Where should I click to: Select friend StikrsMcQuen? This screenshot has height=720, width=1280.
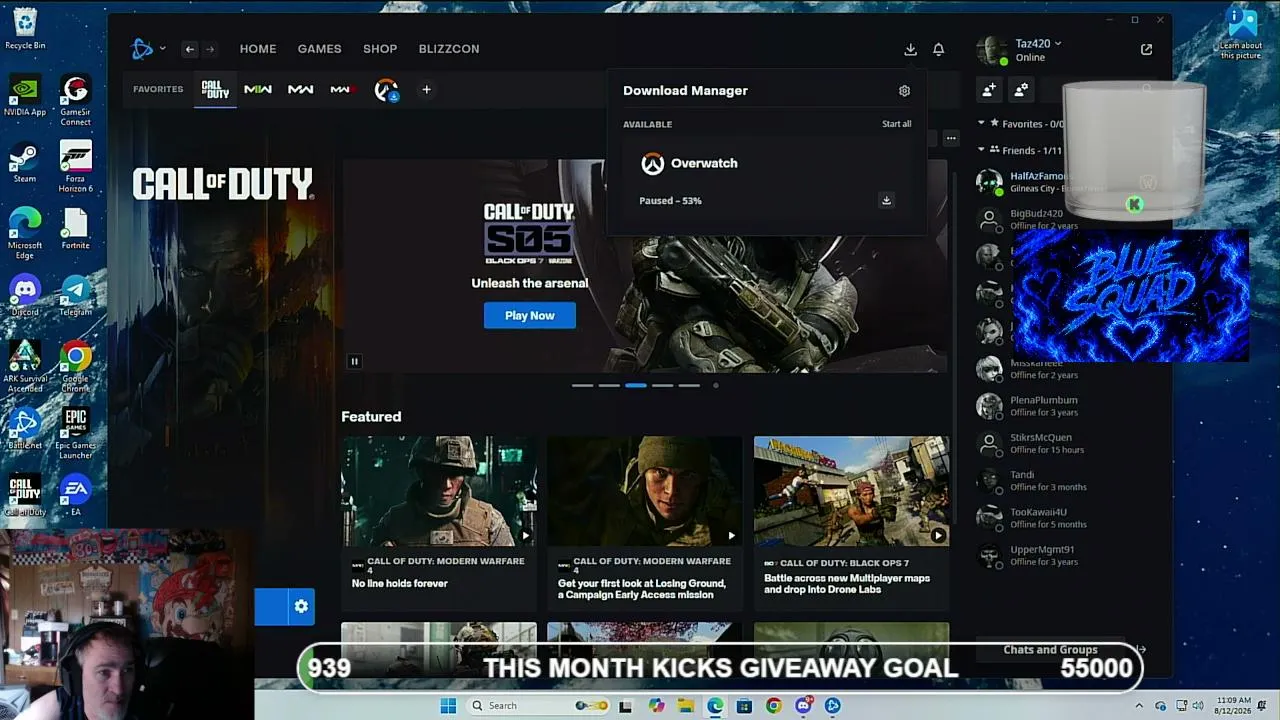point(1060,443)
